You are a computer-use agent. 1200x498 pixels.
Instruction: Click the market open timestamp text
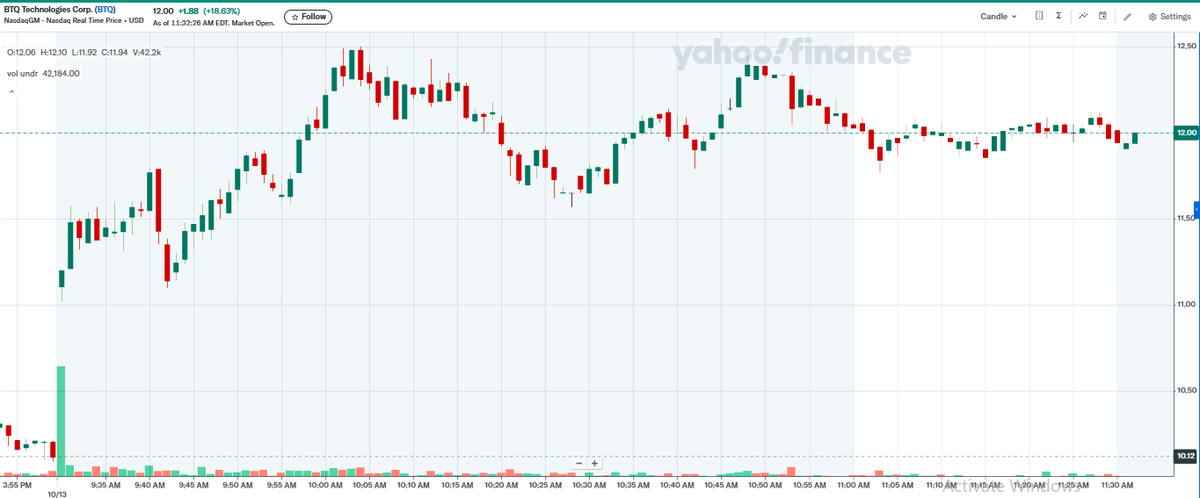(x=212, y=22)
